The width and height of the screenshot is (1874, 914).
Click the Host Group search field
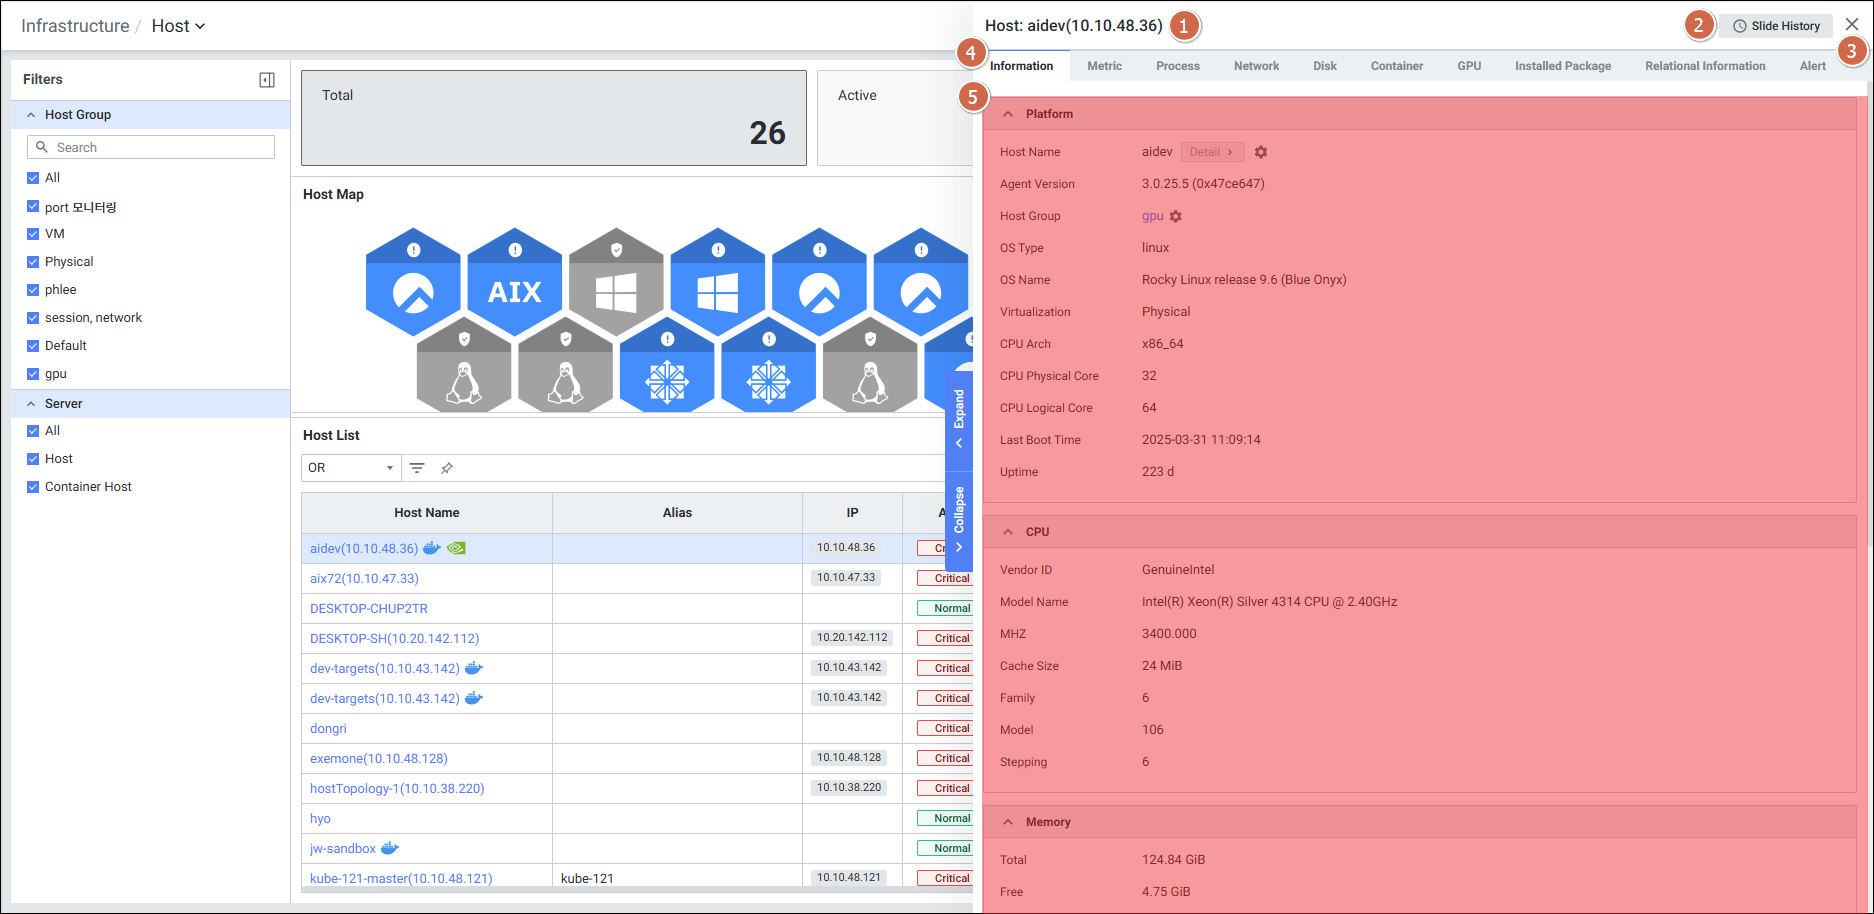point(151,147)
